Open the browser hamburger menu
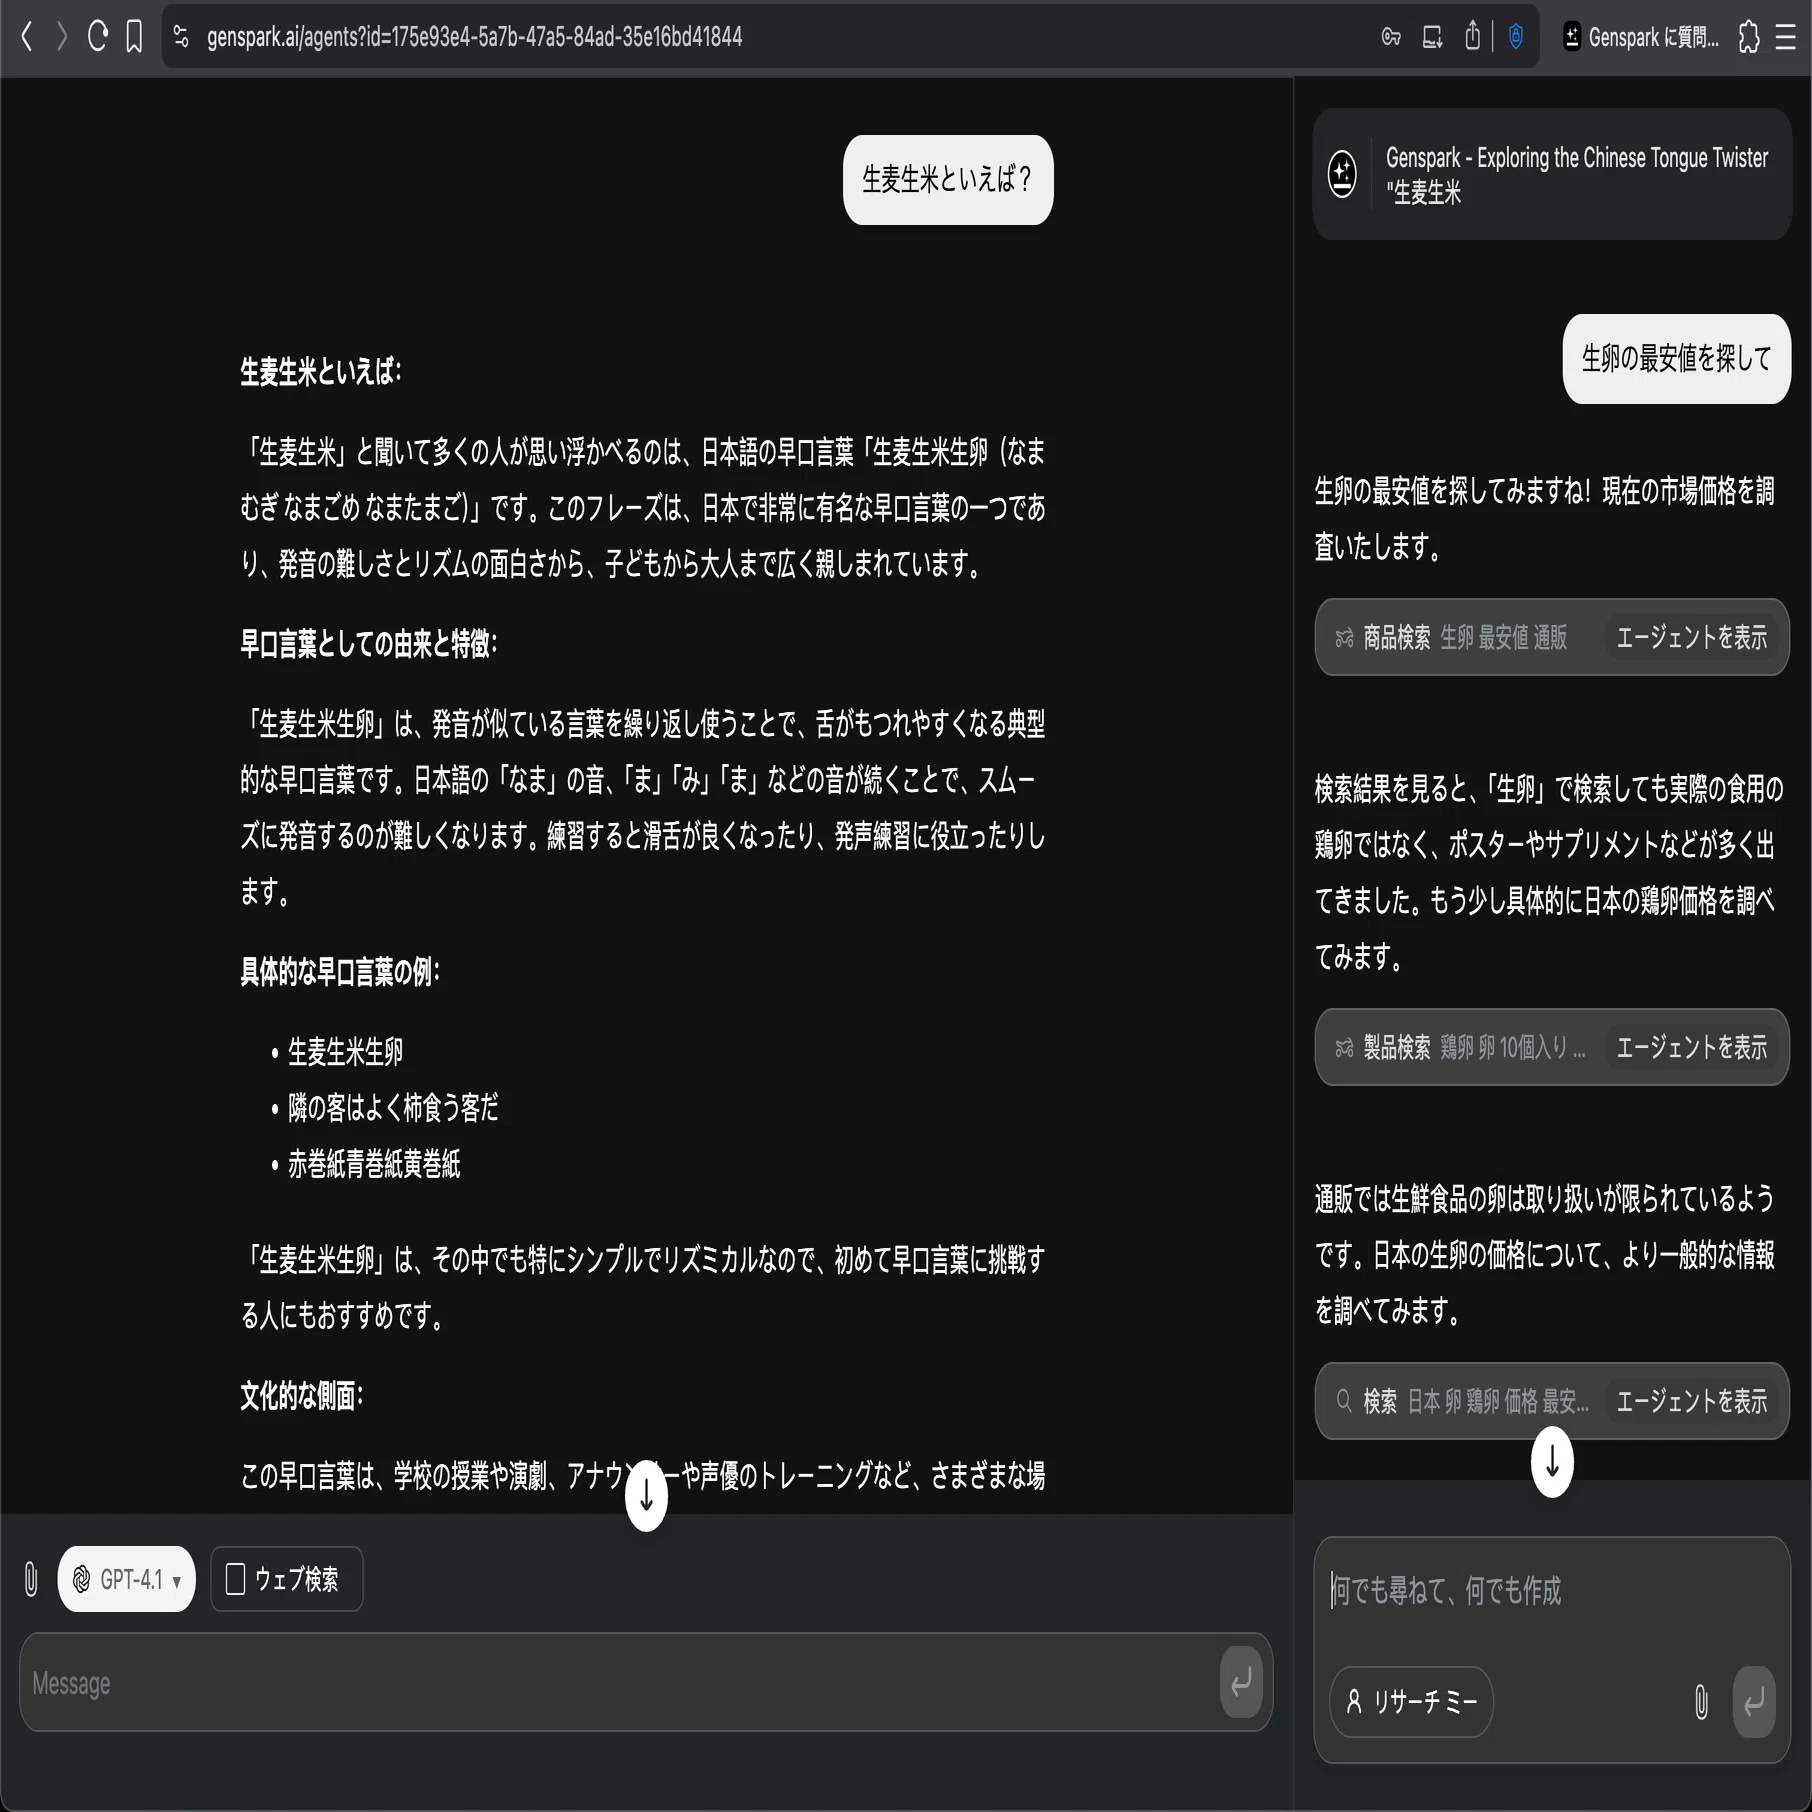Image resolution: width=1812 pixels, height=1812 pixels. coord(1786,37)
